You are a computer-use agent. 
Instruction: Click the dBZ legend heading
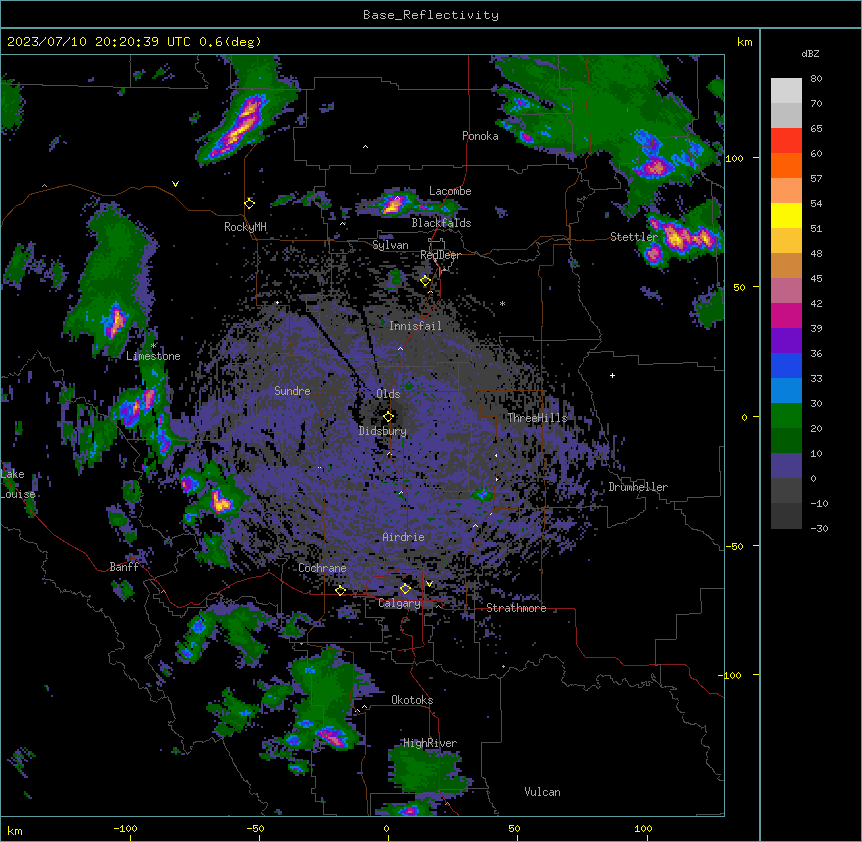tap(810, 54)
